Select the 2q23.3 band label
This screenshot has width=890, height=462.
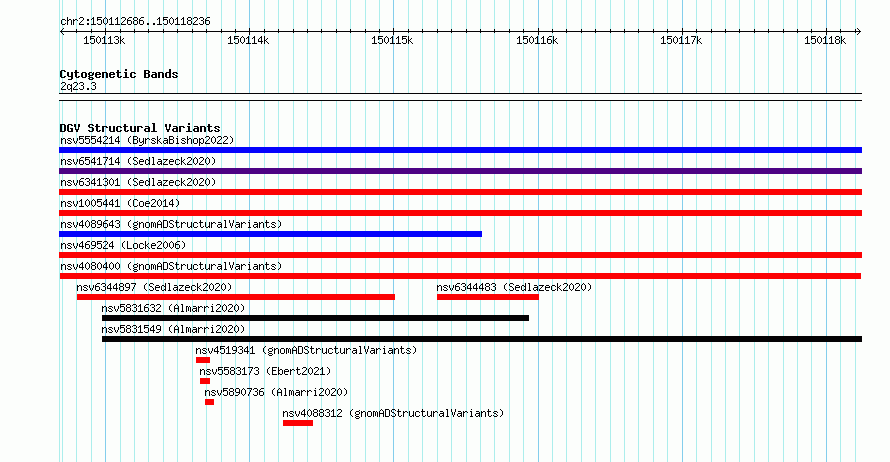[x=78, y=87]
